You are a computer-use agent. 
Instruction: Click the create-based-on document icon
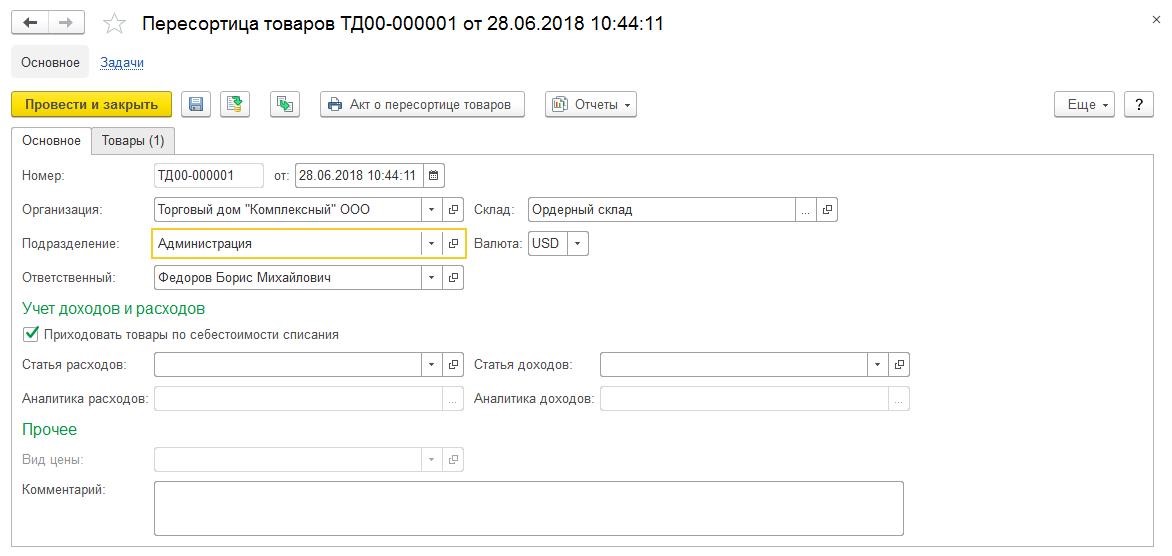click(285, 105)
